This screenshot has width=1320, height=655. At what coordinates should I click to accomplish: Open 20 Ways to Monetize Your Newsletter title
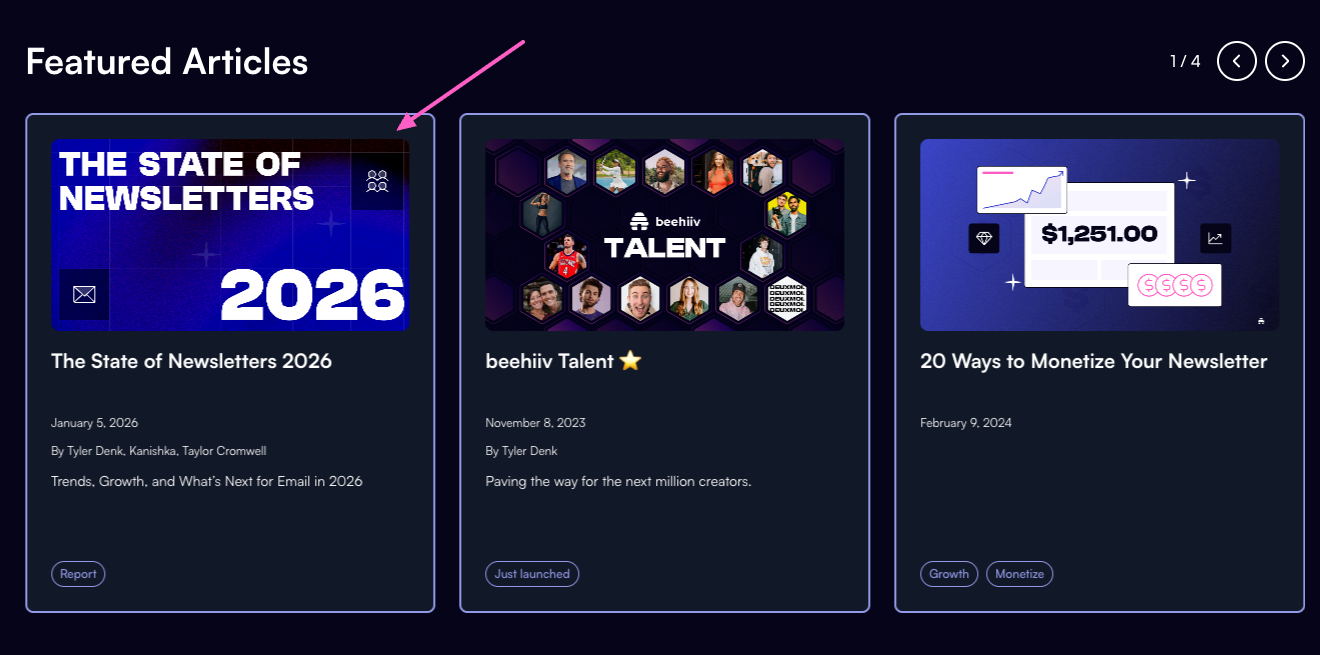click(1094, 361)
